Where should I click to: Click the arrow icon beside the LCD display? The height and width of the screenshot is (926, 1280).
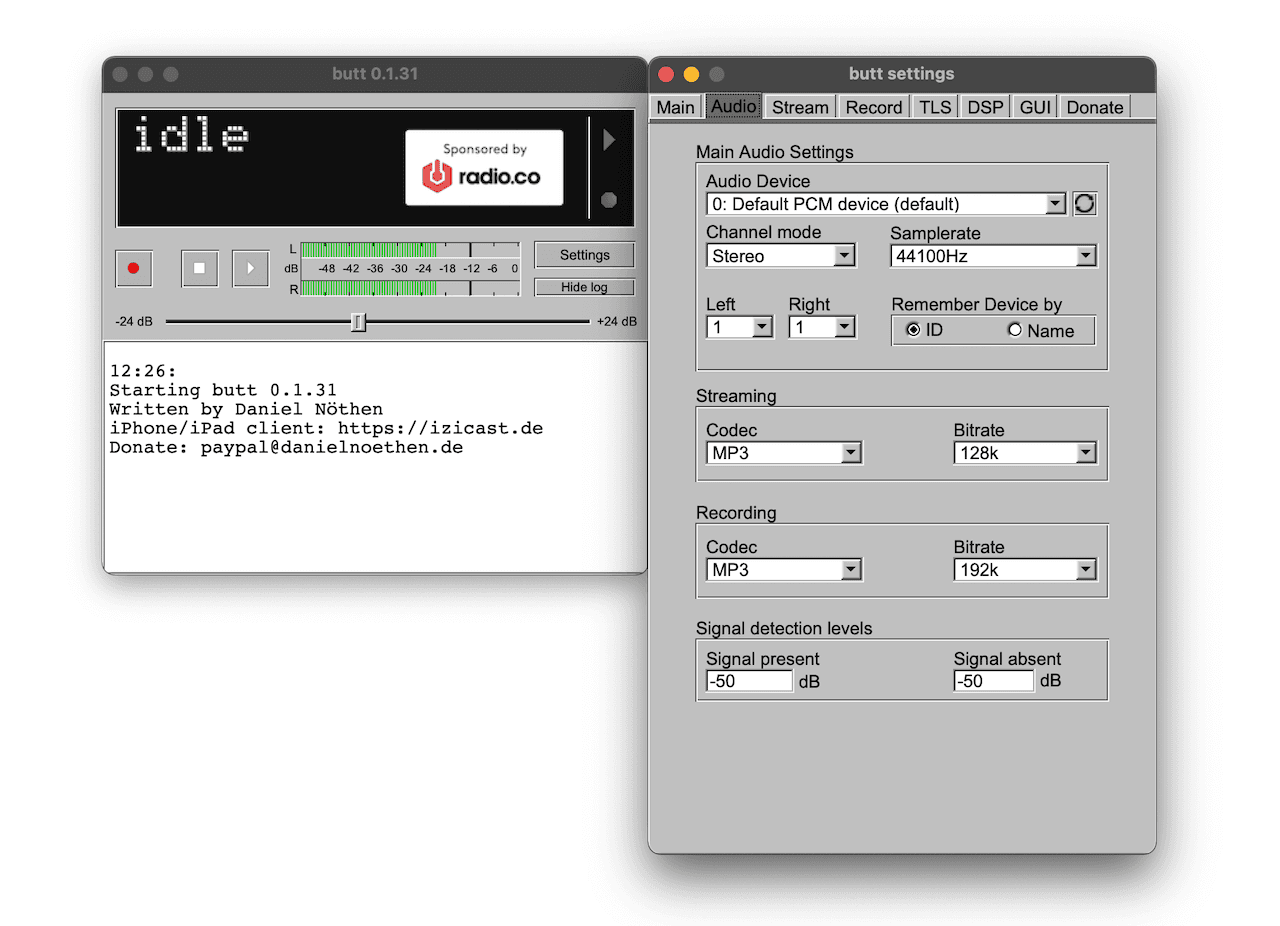(608, 141)
